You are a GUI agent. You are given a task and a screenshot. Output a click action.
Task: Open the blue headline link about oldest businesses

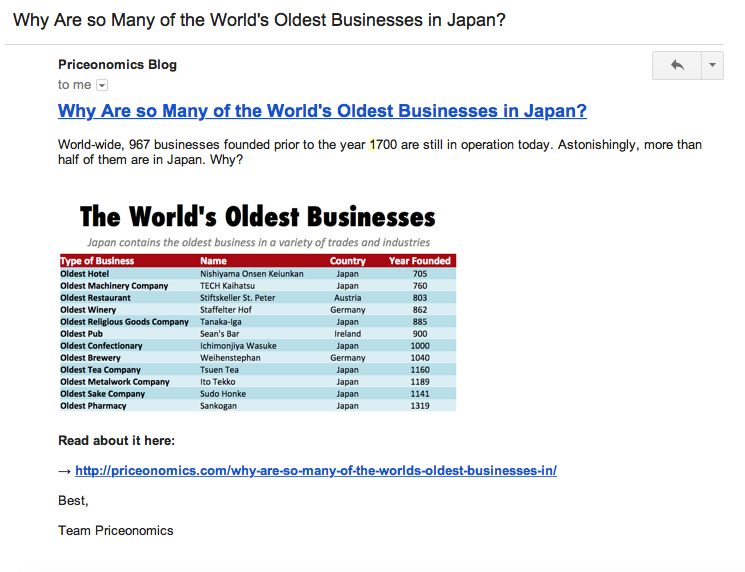(x=322, y=111)
